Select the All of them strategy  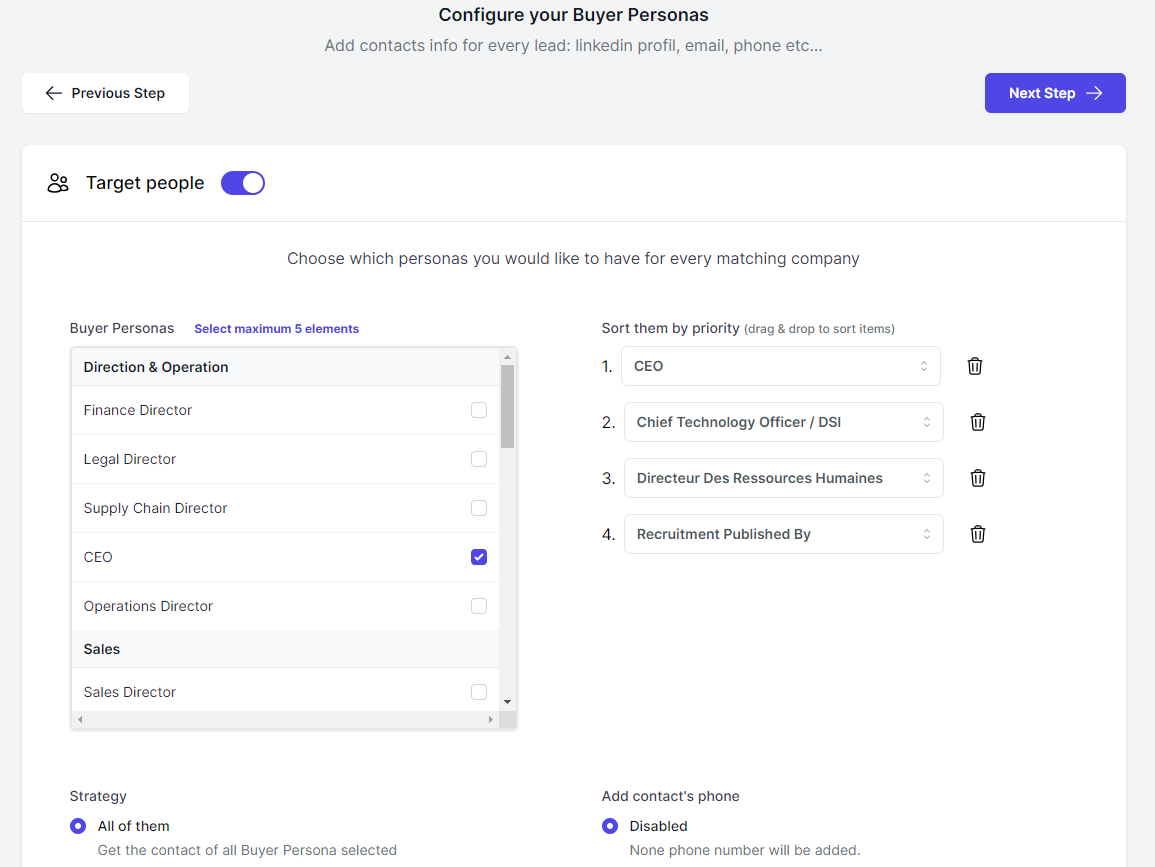pyautogui.click(x=78, y=826)
